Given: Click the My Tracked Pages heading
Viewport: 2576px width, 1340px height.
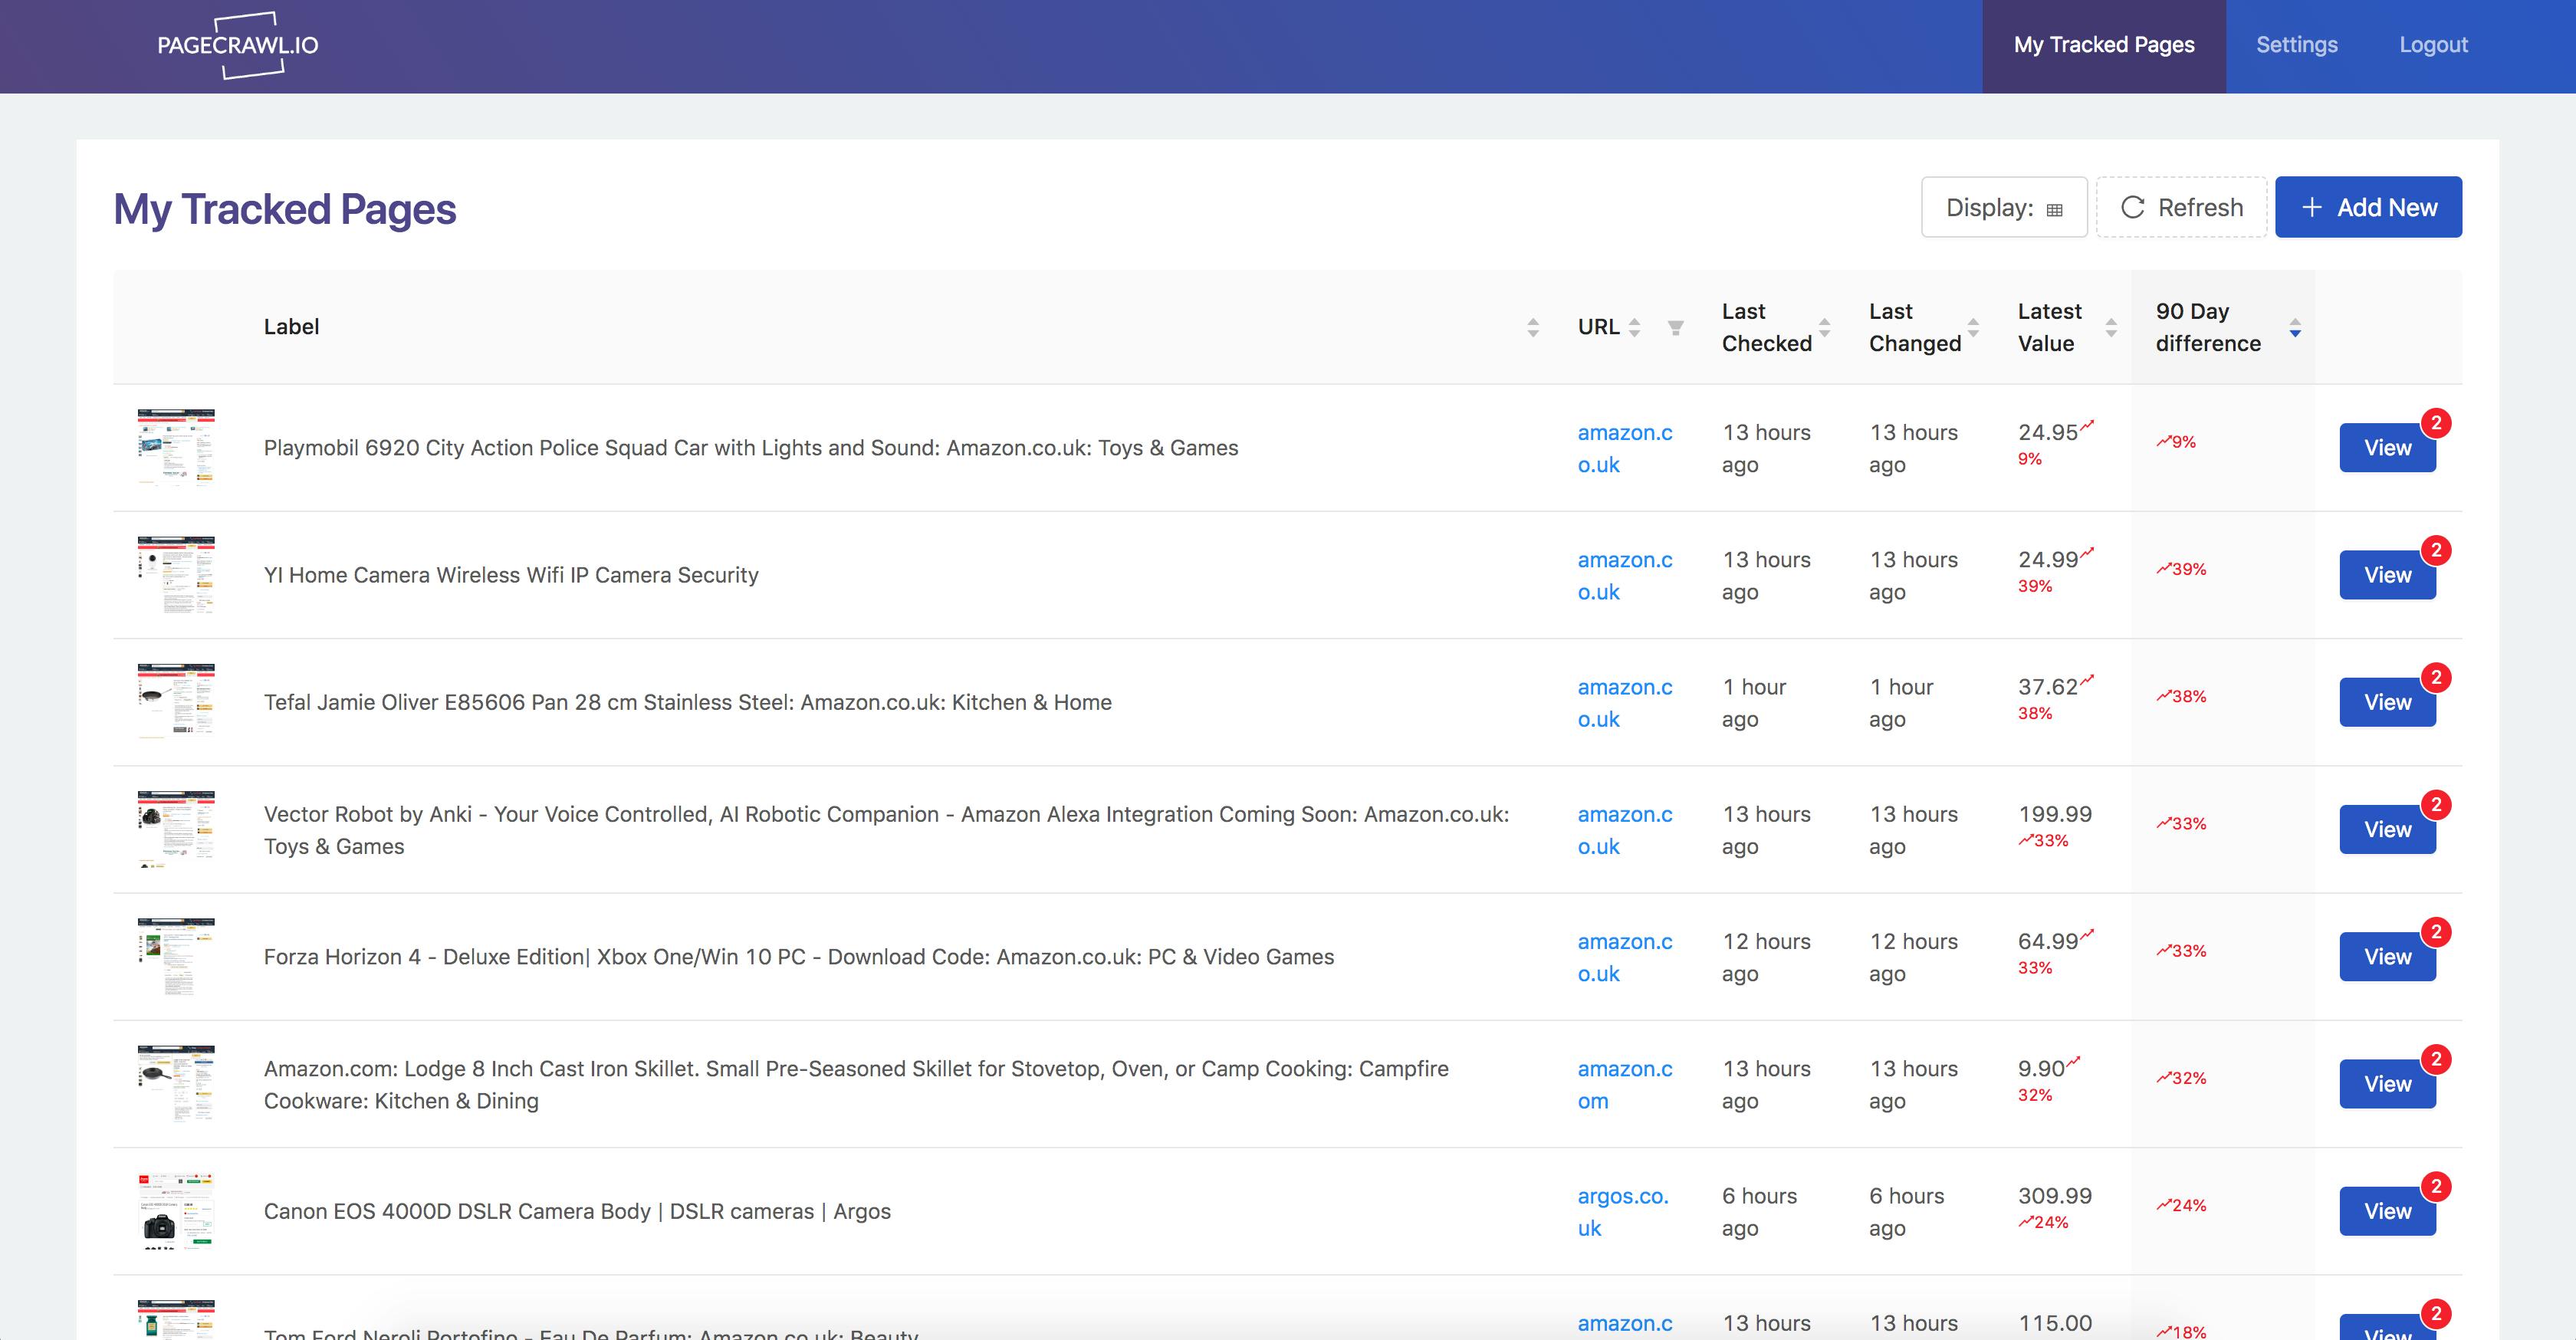Looking at the screenshot, I should pyautogui.click(x=285, y=209).
